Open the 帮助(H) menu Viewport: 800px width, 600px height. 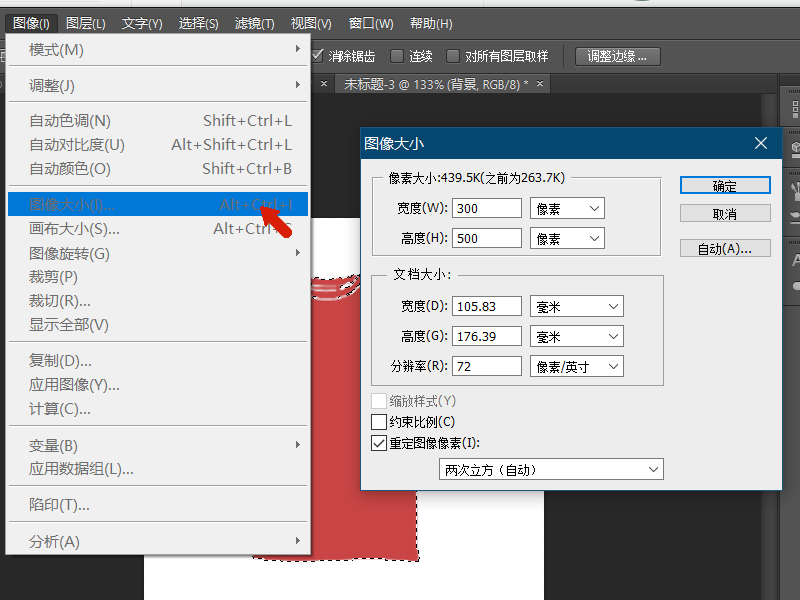click(x=431, y=23)
